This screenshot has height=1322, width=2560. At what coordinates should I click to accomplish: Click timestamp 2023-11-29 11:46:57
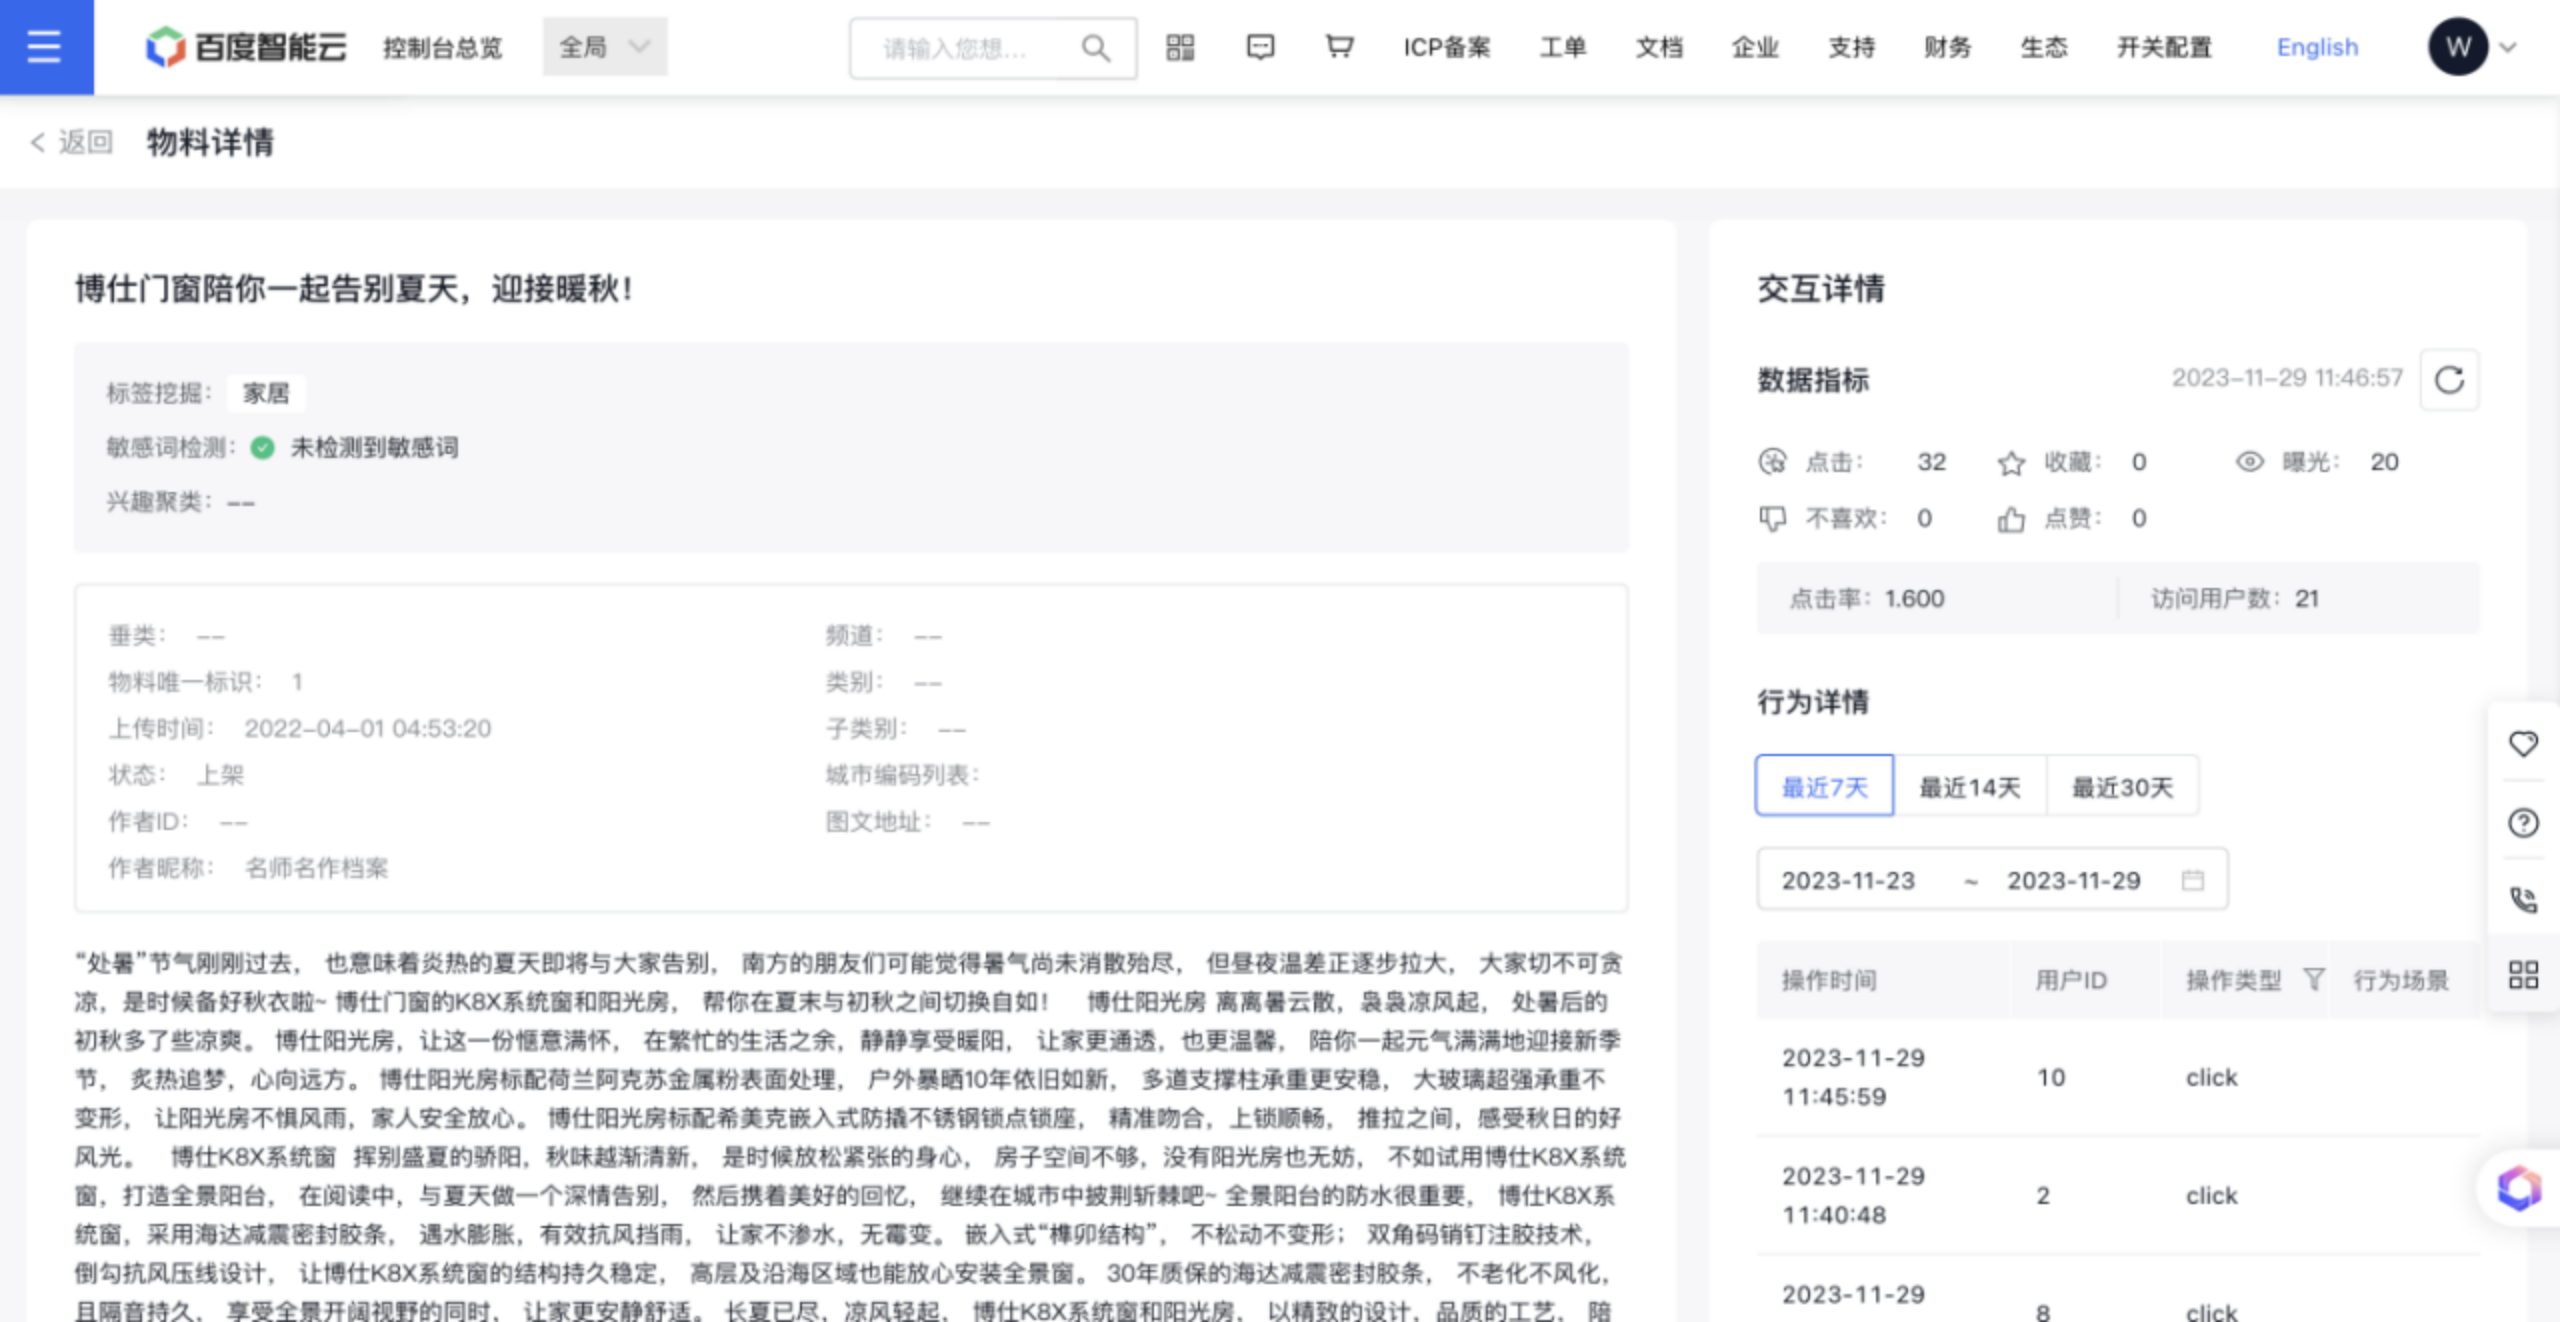2287,378
